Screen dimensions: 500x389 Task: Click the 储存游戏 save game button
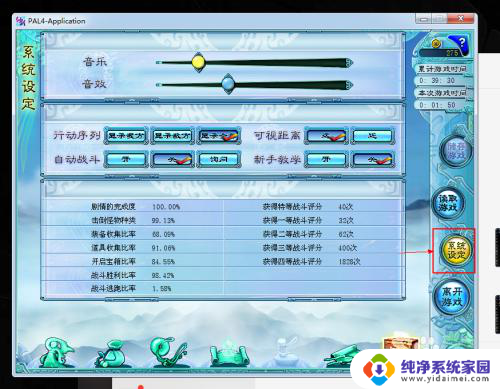click(456, 151)
